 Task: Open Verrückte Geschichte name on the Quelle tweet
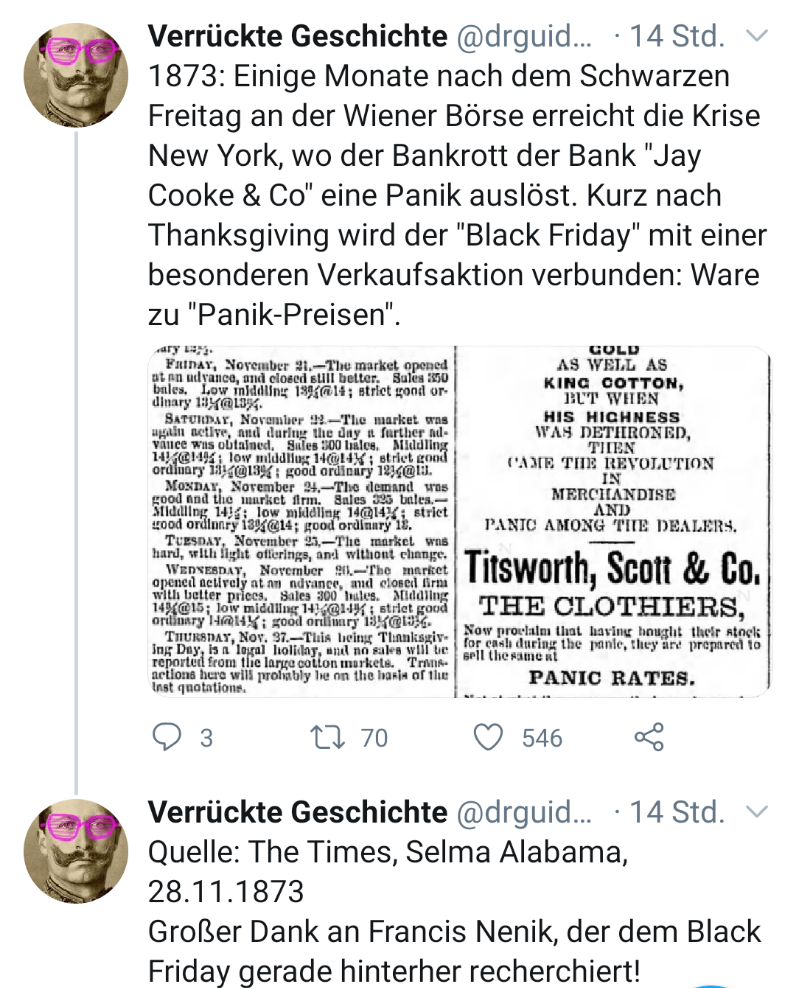pyautogui.click(x=297, y=810)
